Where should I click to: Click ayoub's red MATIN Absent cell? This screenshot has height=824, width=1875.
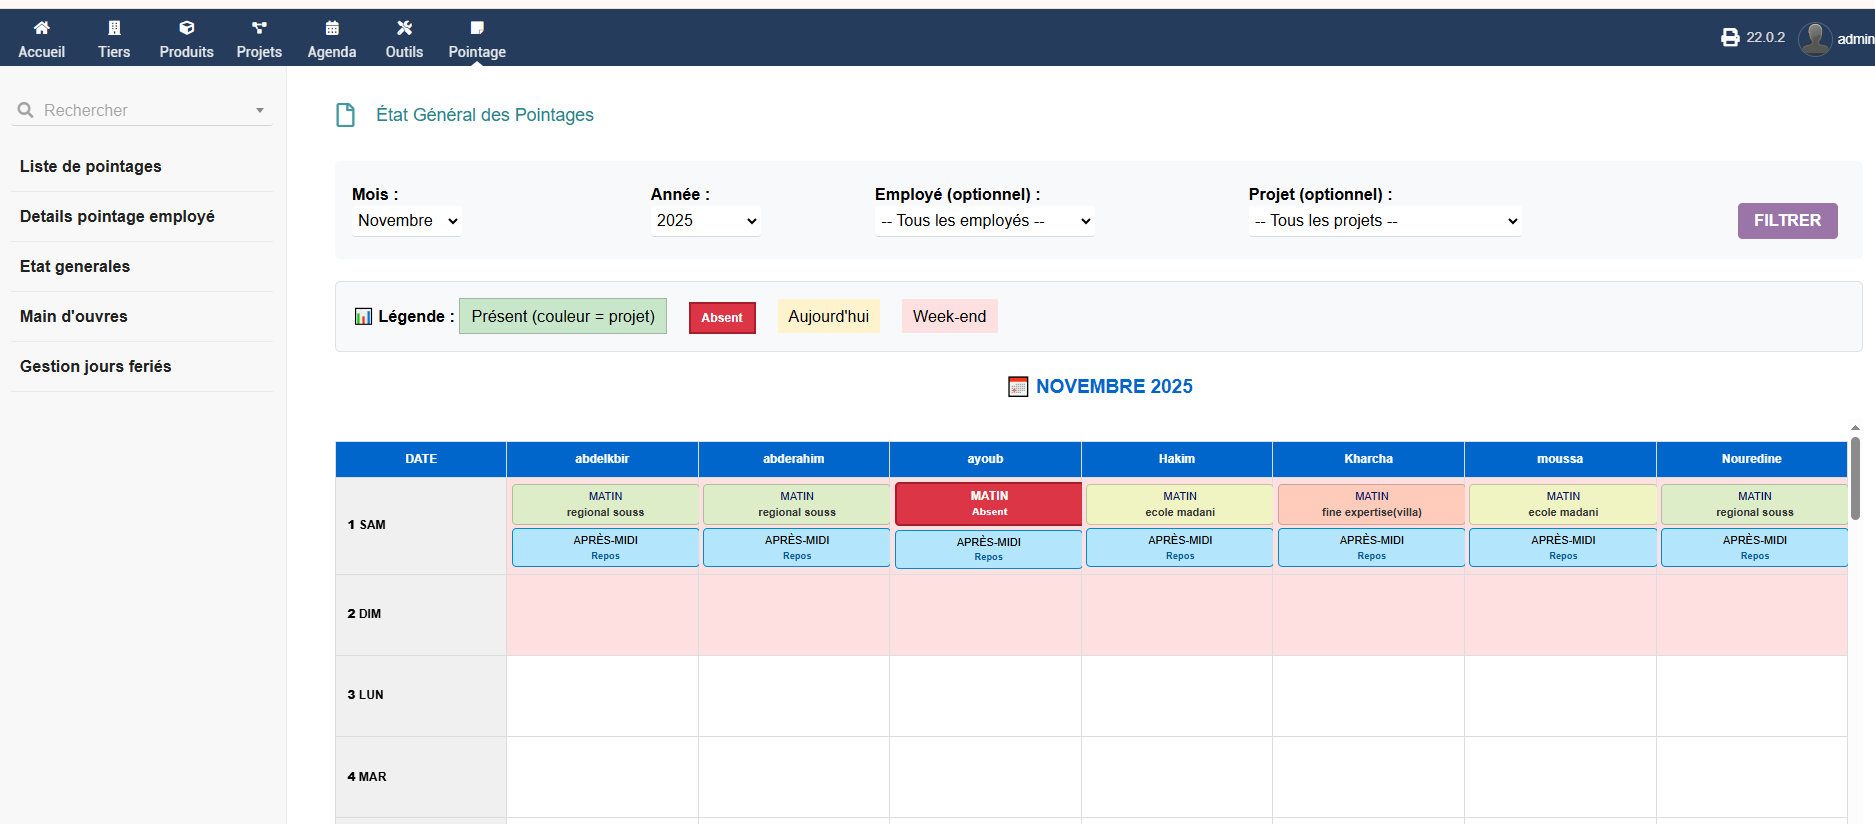988,504
